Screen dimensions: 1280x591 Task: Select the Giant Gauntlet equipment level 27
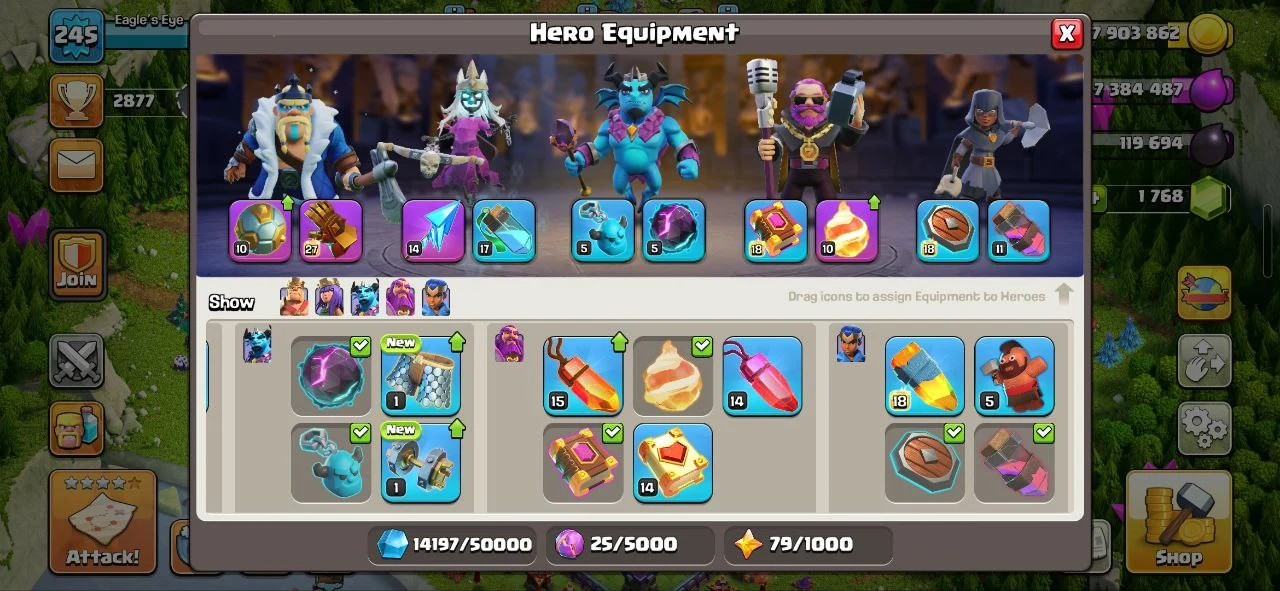[331, 231]
